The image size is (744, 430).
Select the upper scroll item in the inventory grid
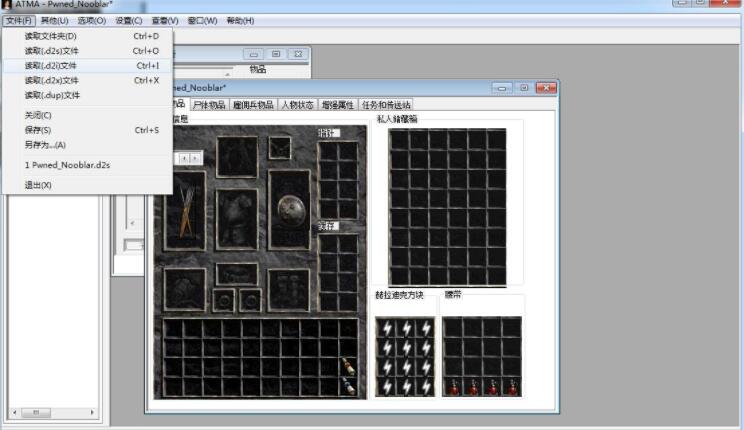348,366
